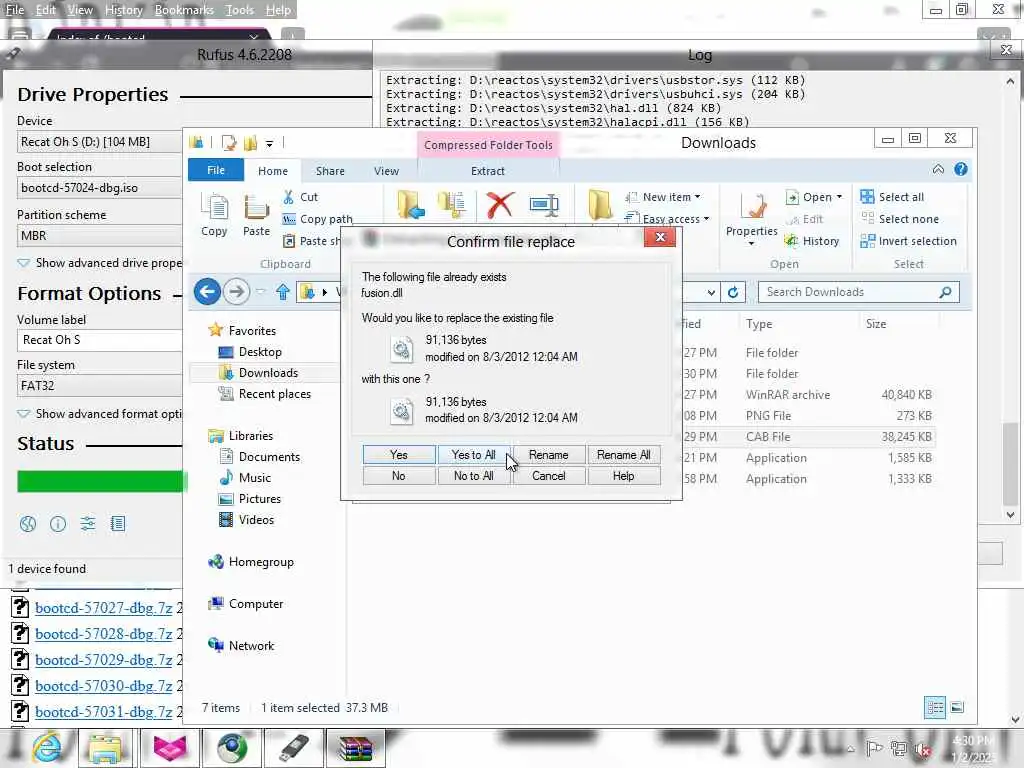Click the Rufus about info icon

click(58, 524)
